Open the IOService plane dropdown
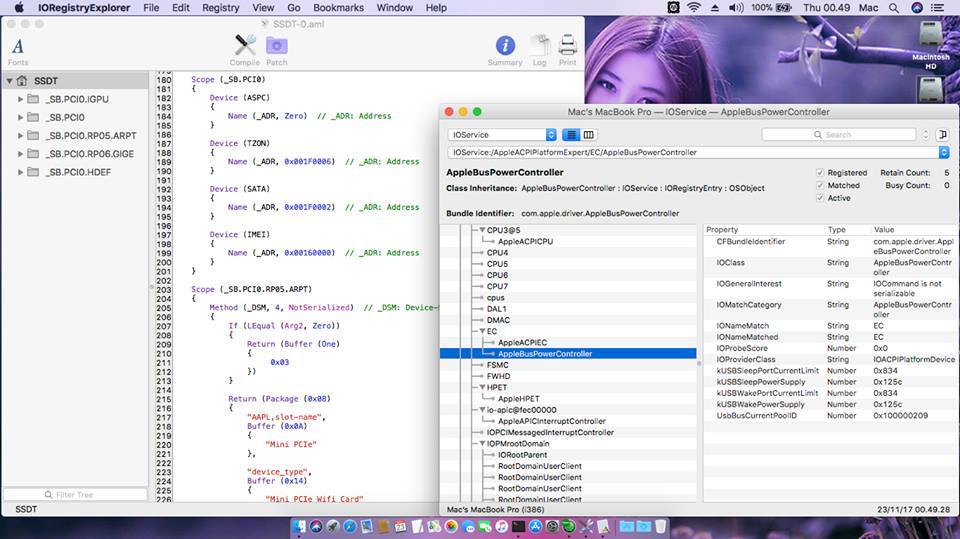The image size is (960, 539). tap(502, 135)
